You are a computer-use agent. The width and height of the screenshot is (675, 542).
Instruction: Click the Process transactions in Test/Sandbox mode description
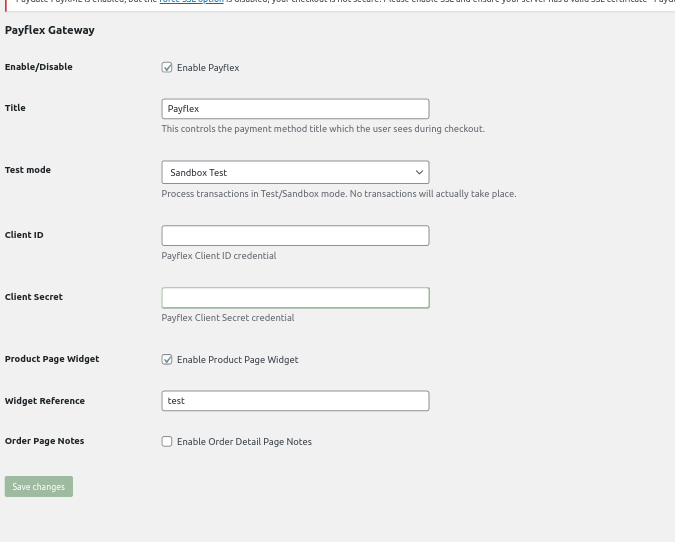click(x=339, y=194)
